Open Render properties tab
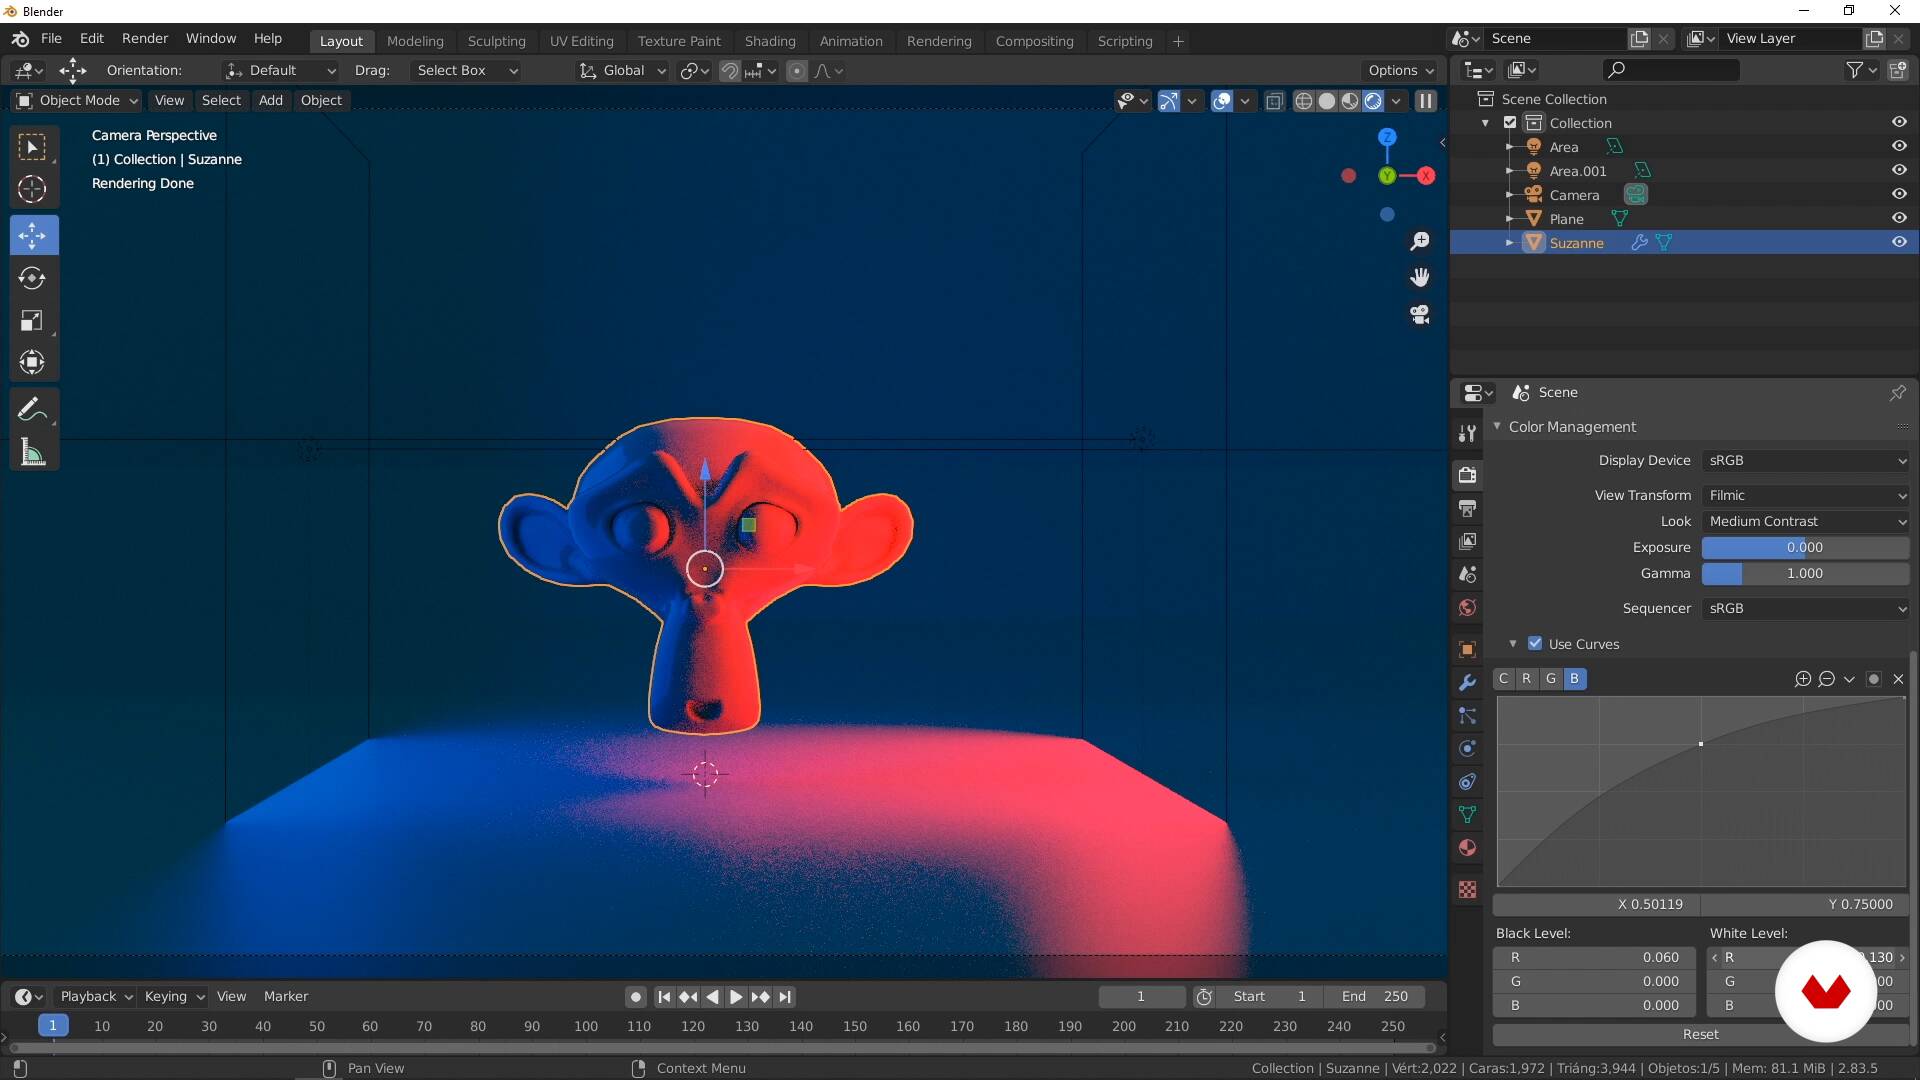1920x1080 pixels. pyautogui.click(x=1467, y=474)
